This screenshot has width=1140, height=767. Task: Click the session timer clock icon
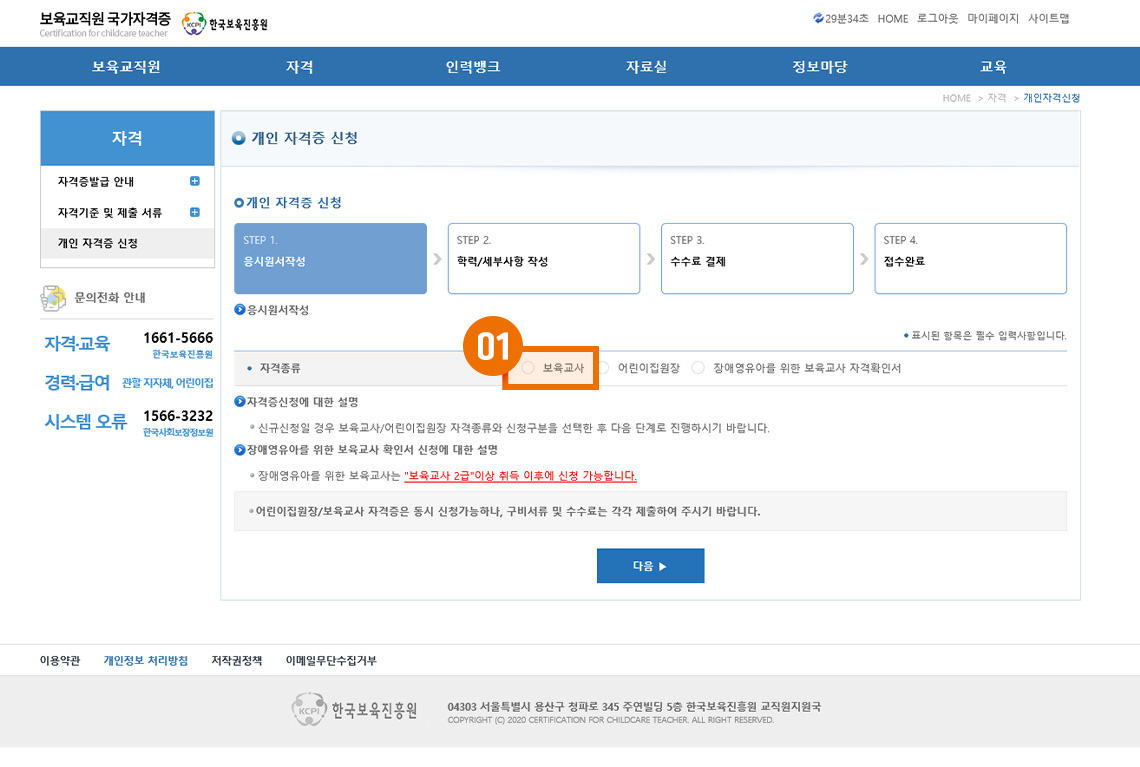(x=818, y=19)
